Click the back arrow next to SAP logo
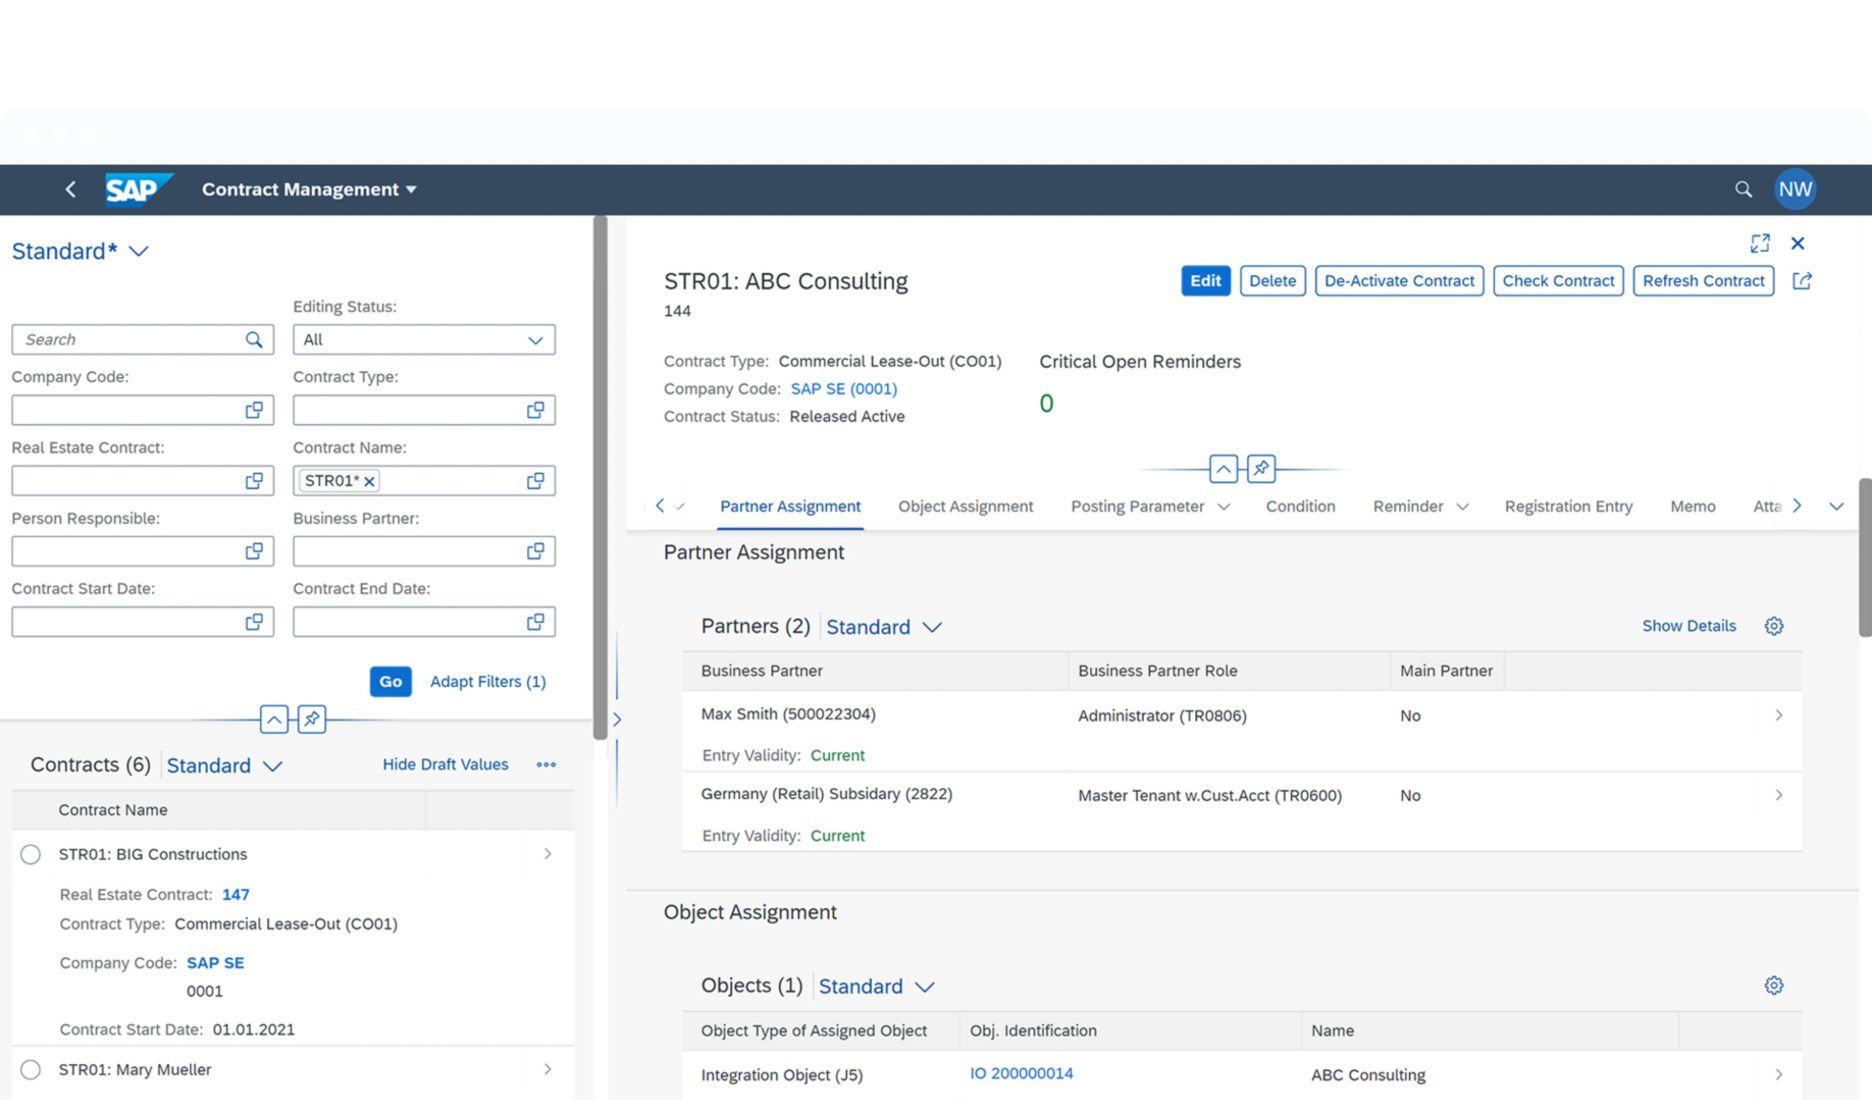 (x=70, y=189)
